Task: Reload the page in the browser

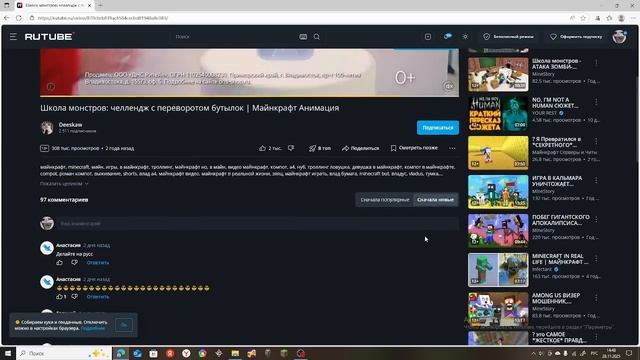Action: click(x=19, y=18)
